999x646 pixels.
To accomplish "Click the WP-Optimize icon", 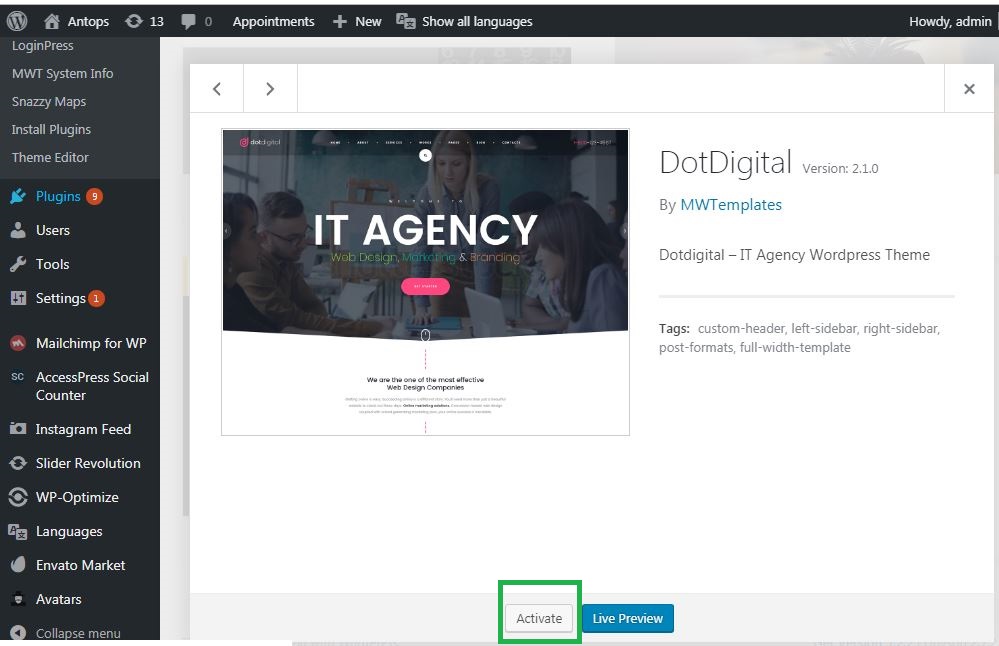I will 18,497.
